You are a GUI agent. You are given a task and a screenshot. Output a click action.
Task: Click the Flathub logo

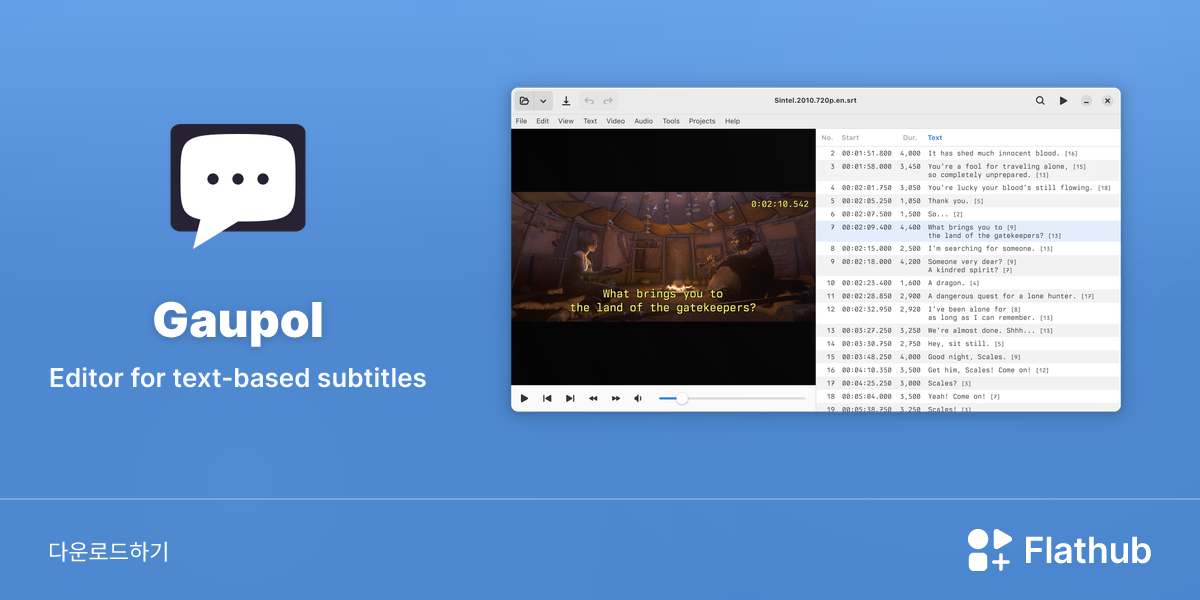click(x=1059, y=550)
